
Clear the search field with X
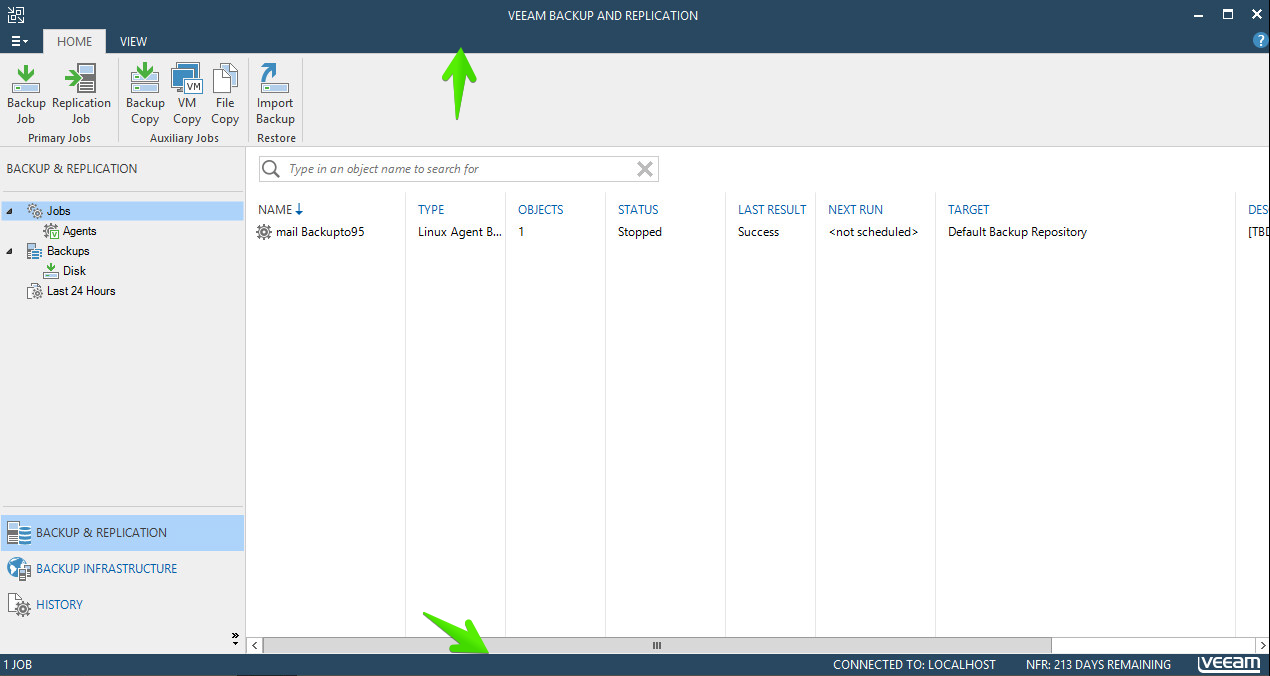(645, 169)
